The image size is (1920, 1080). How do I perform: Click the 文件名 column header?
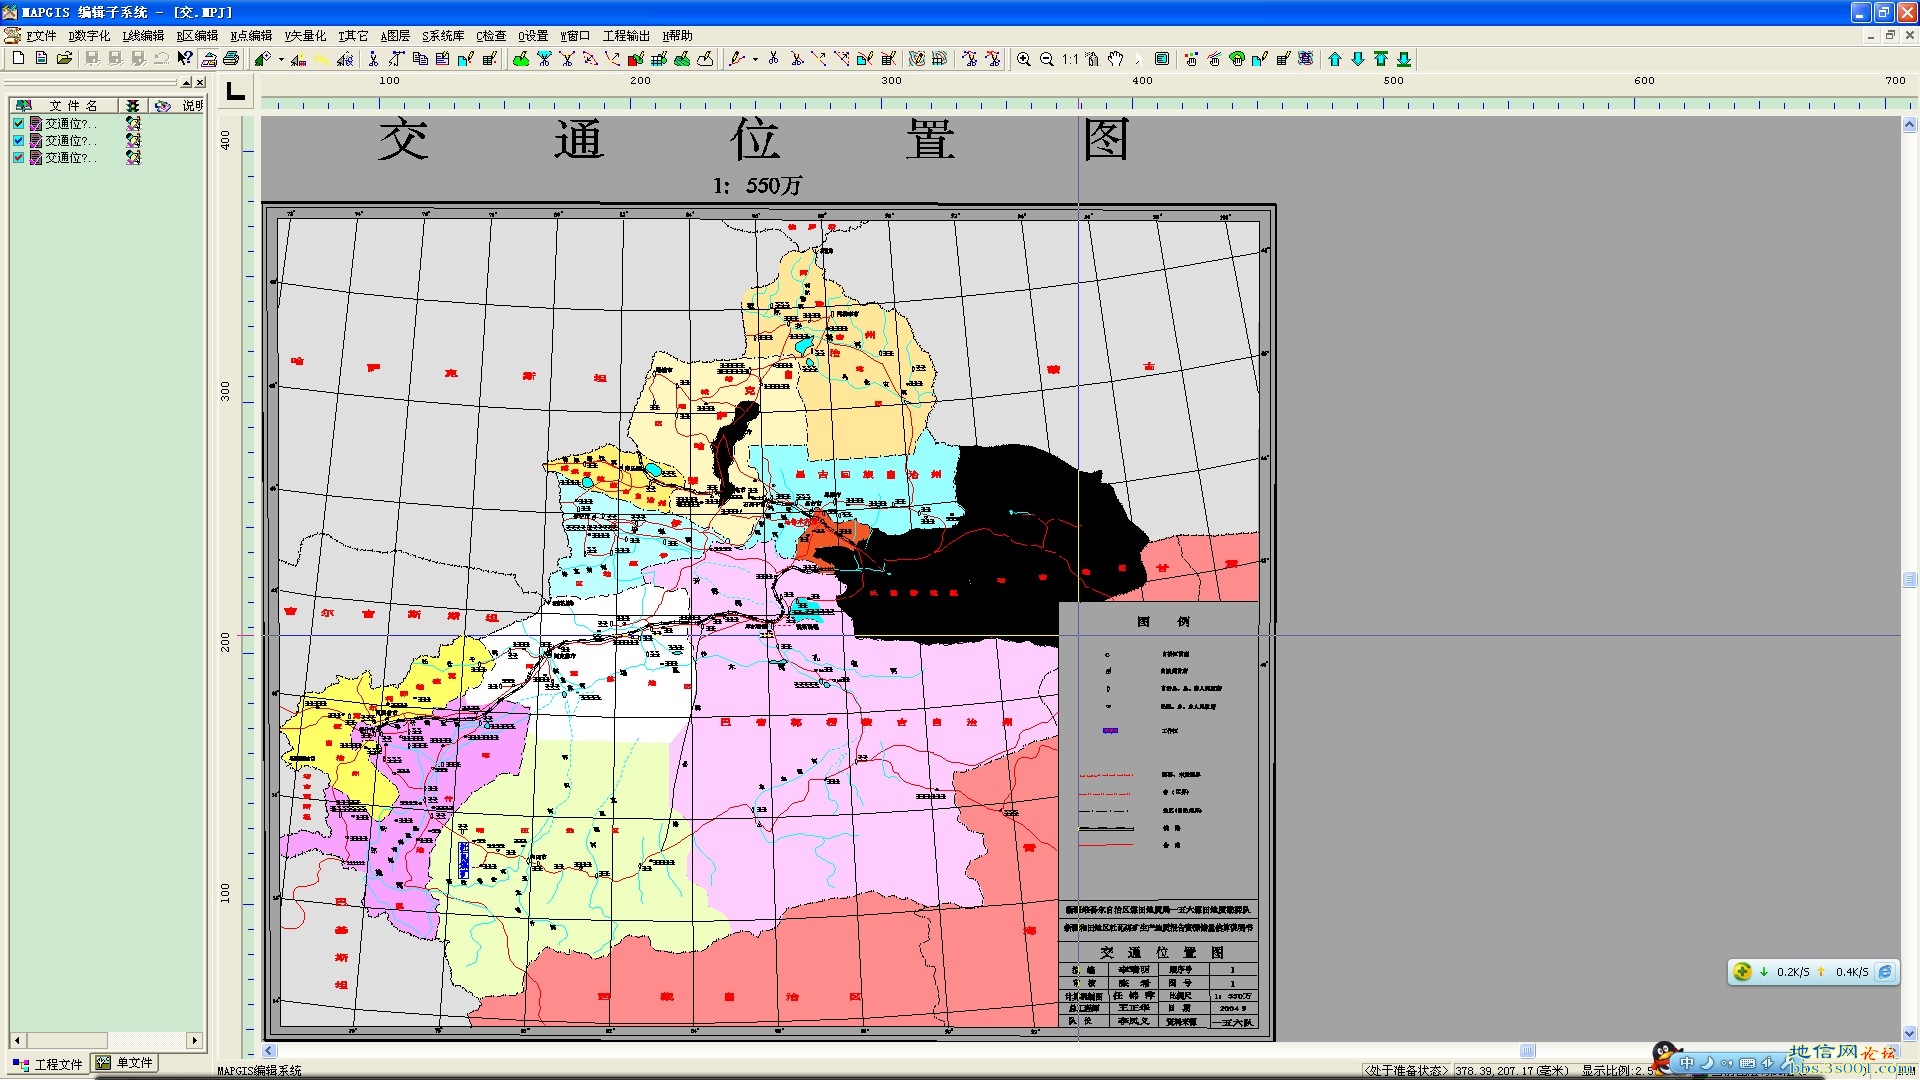pos(64,105)
